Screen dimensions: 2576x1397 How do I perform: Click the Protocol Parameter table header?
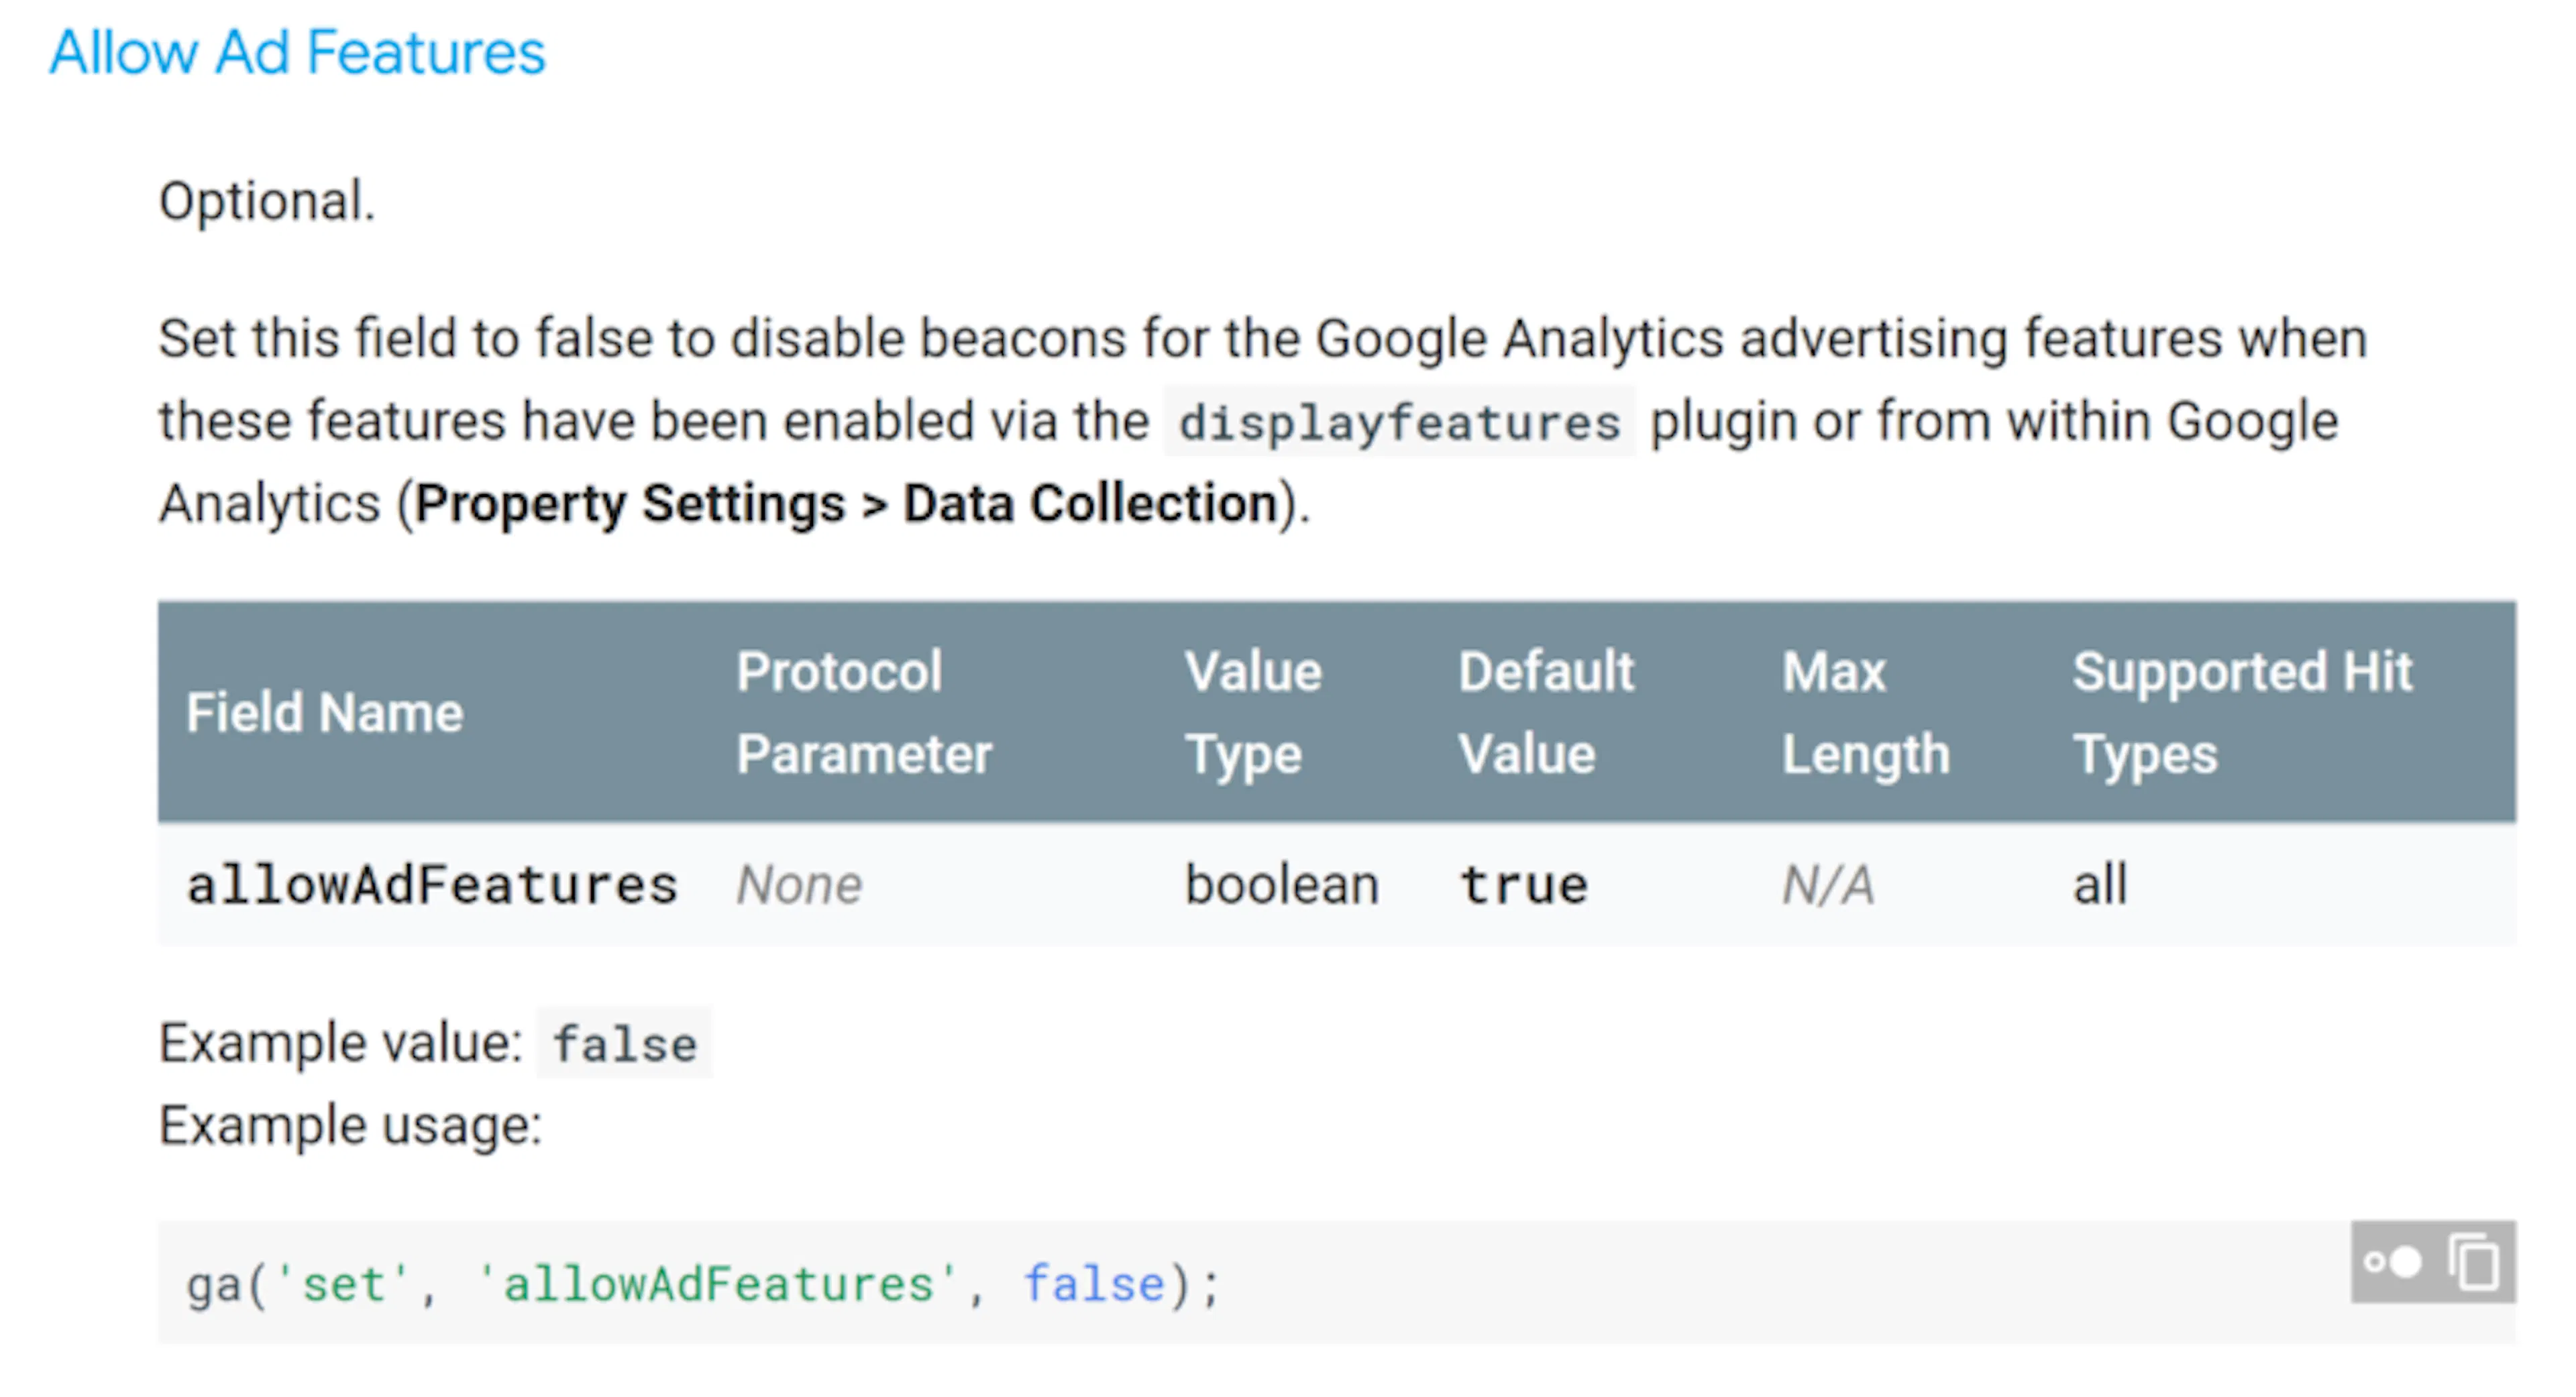865,712
